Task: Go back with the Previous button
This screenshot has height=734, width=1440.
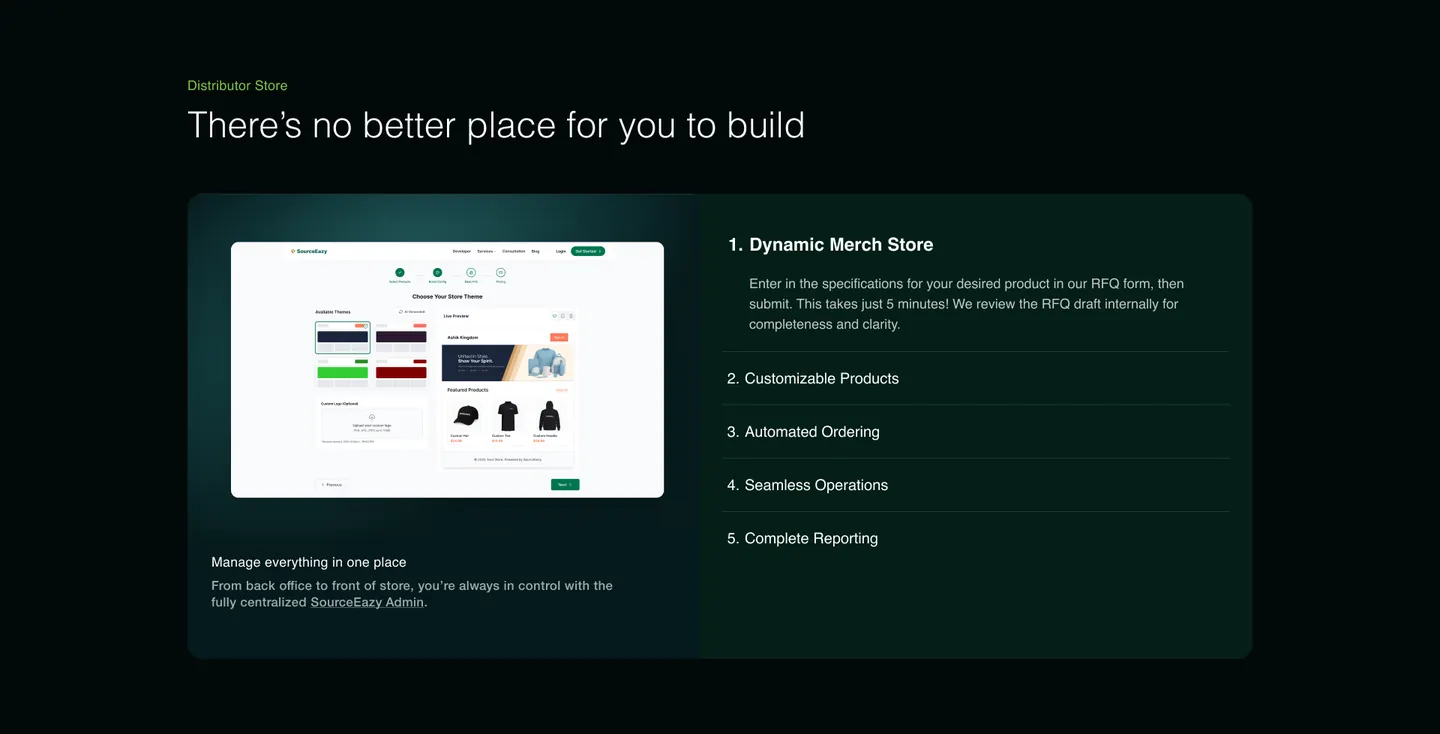Action: click(x=331, y=485)
